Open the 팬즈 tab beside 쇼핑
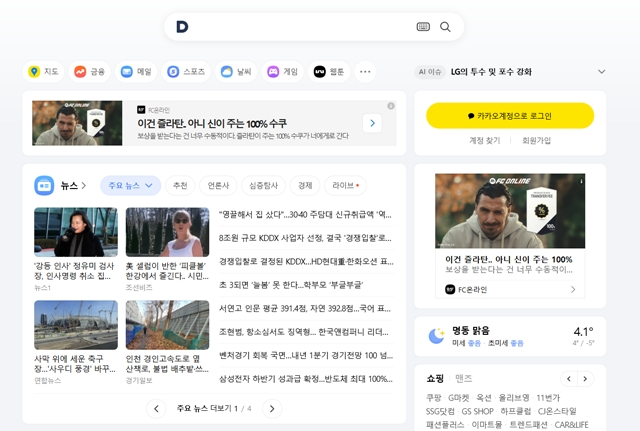Screen dimensions: 640x431 pos(464,379)
